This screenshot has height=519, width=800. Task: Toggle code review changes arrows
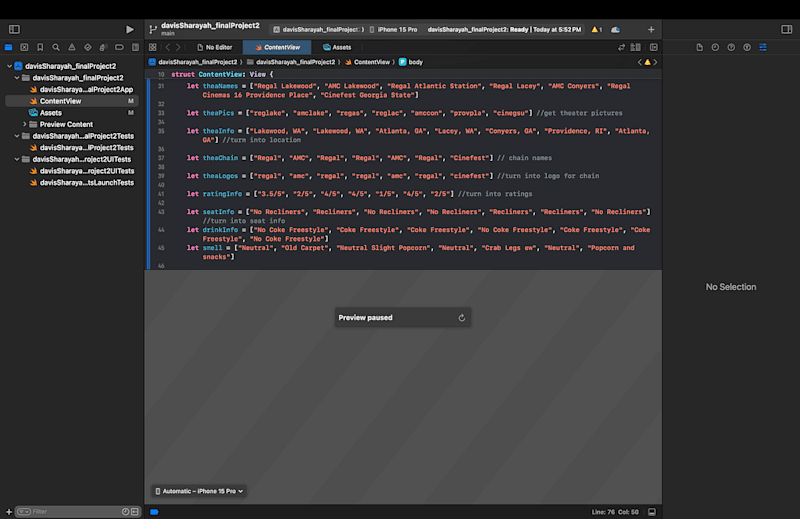pos(621,47)
